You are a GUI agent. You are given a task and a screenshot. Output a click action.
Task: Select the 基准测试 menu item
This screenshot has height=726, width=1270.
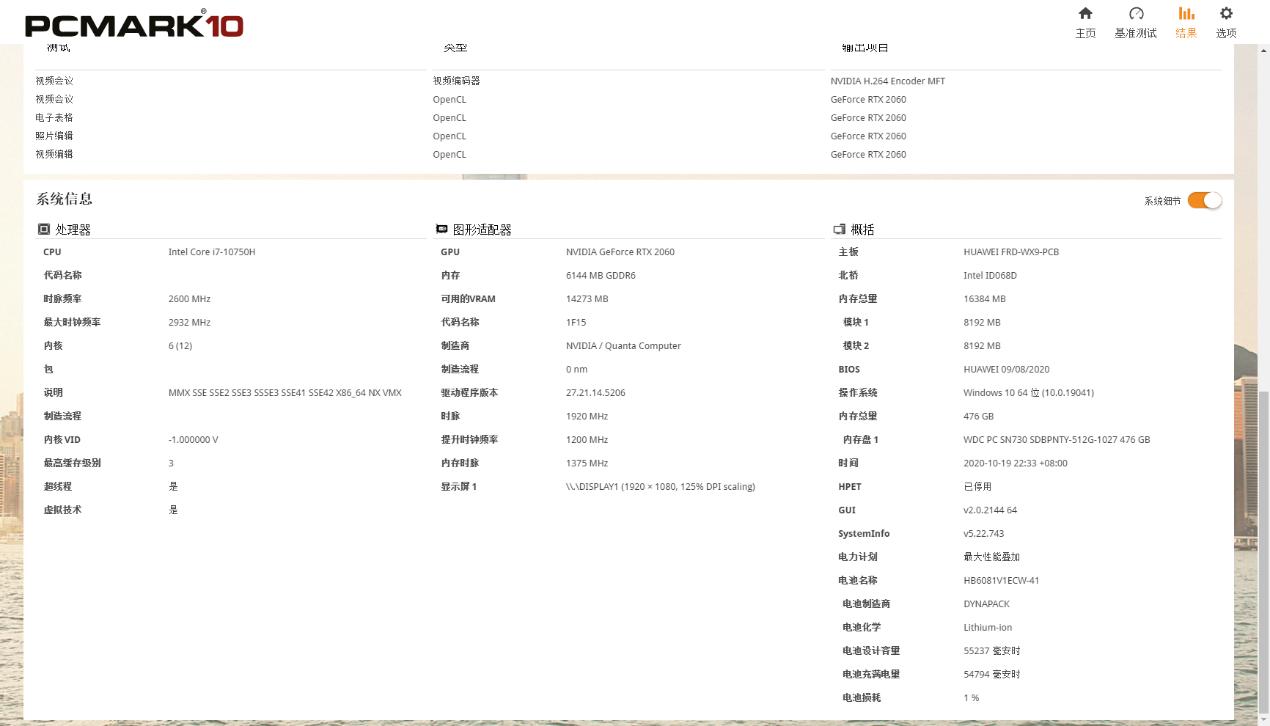tap(1136, 32)
